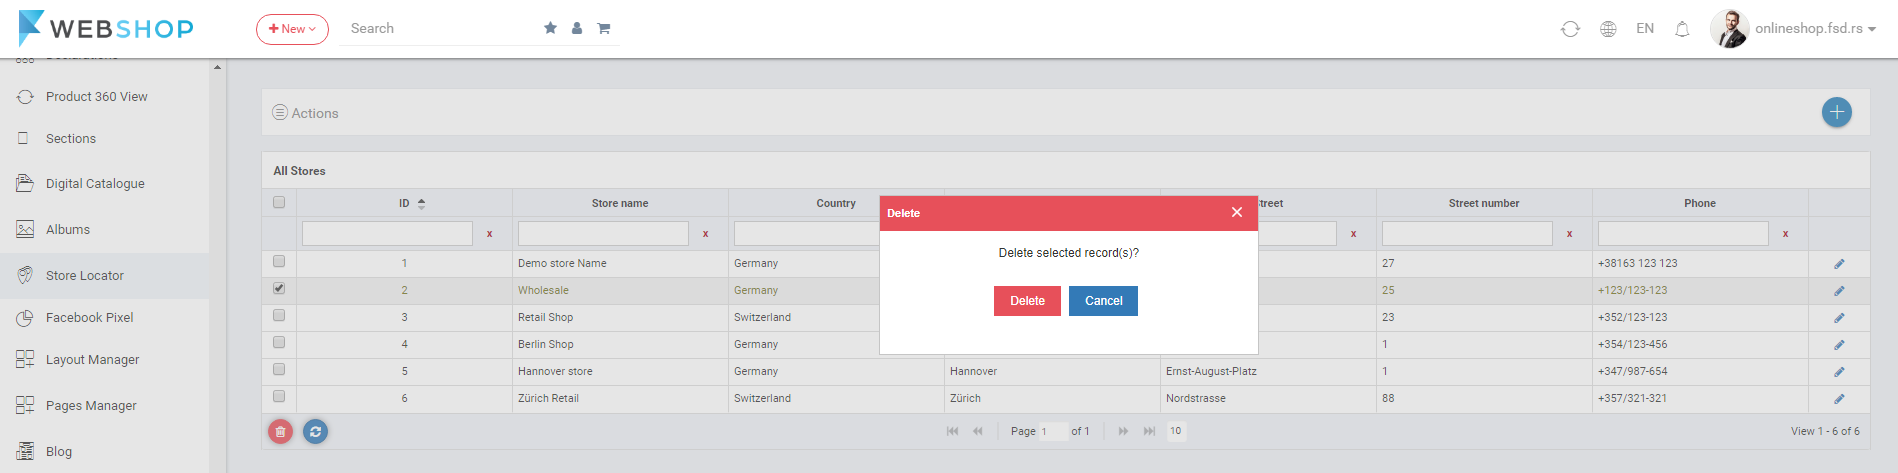Edit the Zürich Retail row pencil icon
This screenshot has width=1898, height=473.
click(1838, 399)
